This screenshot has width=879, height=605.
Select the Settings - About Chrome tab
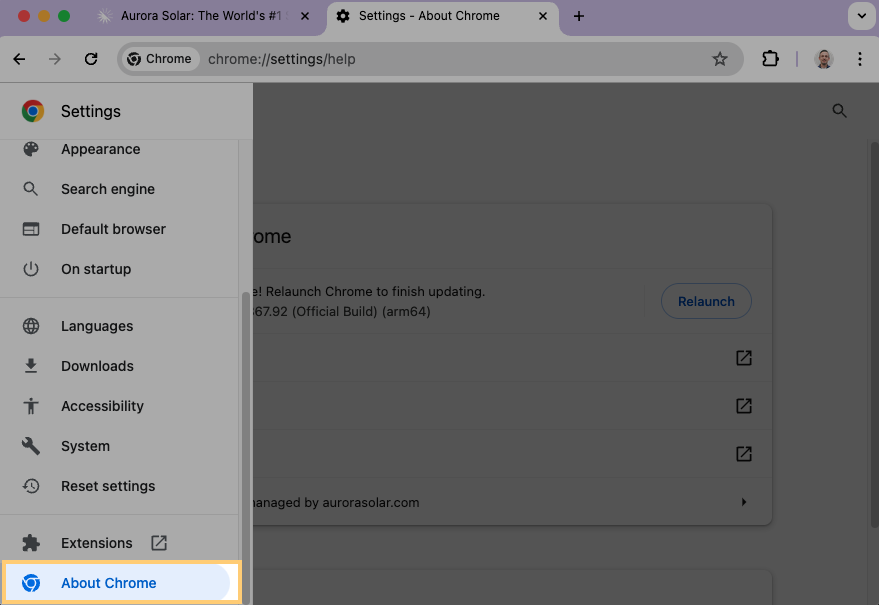[430, 16]
